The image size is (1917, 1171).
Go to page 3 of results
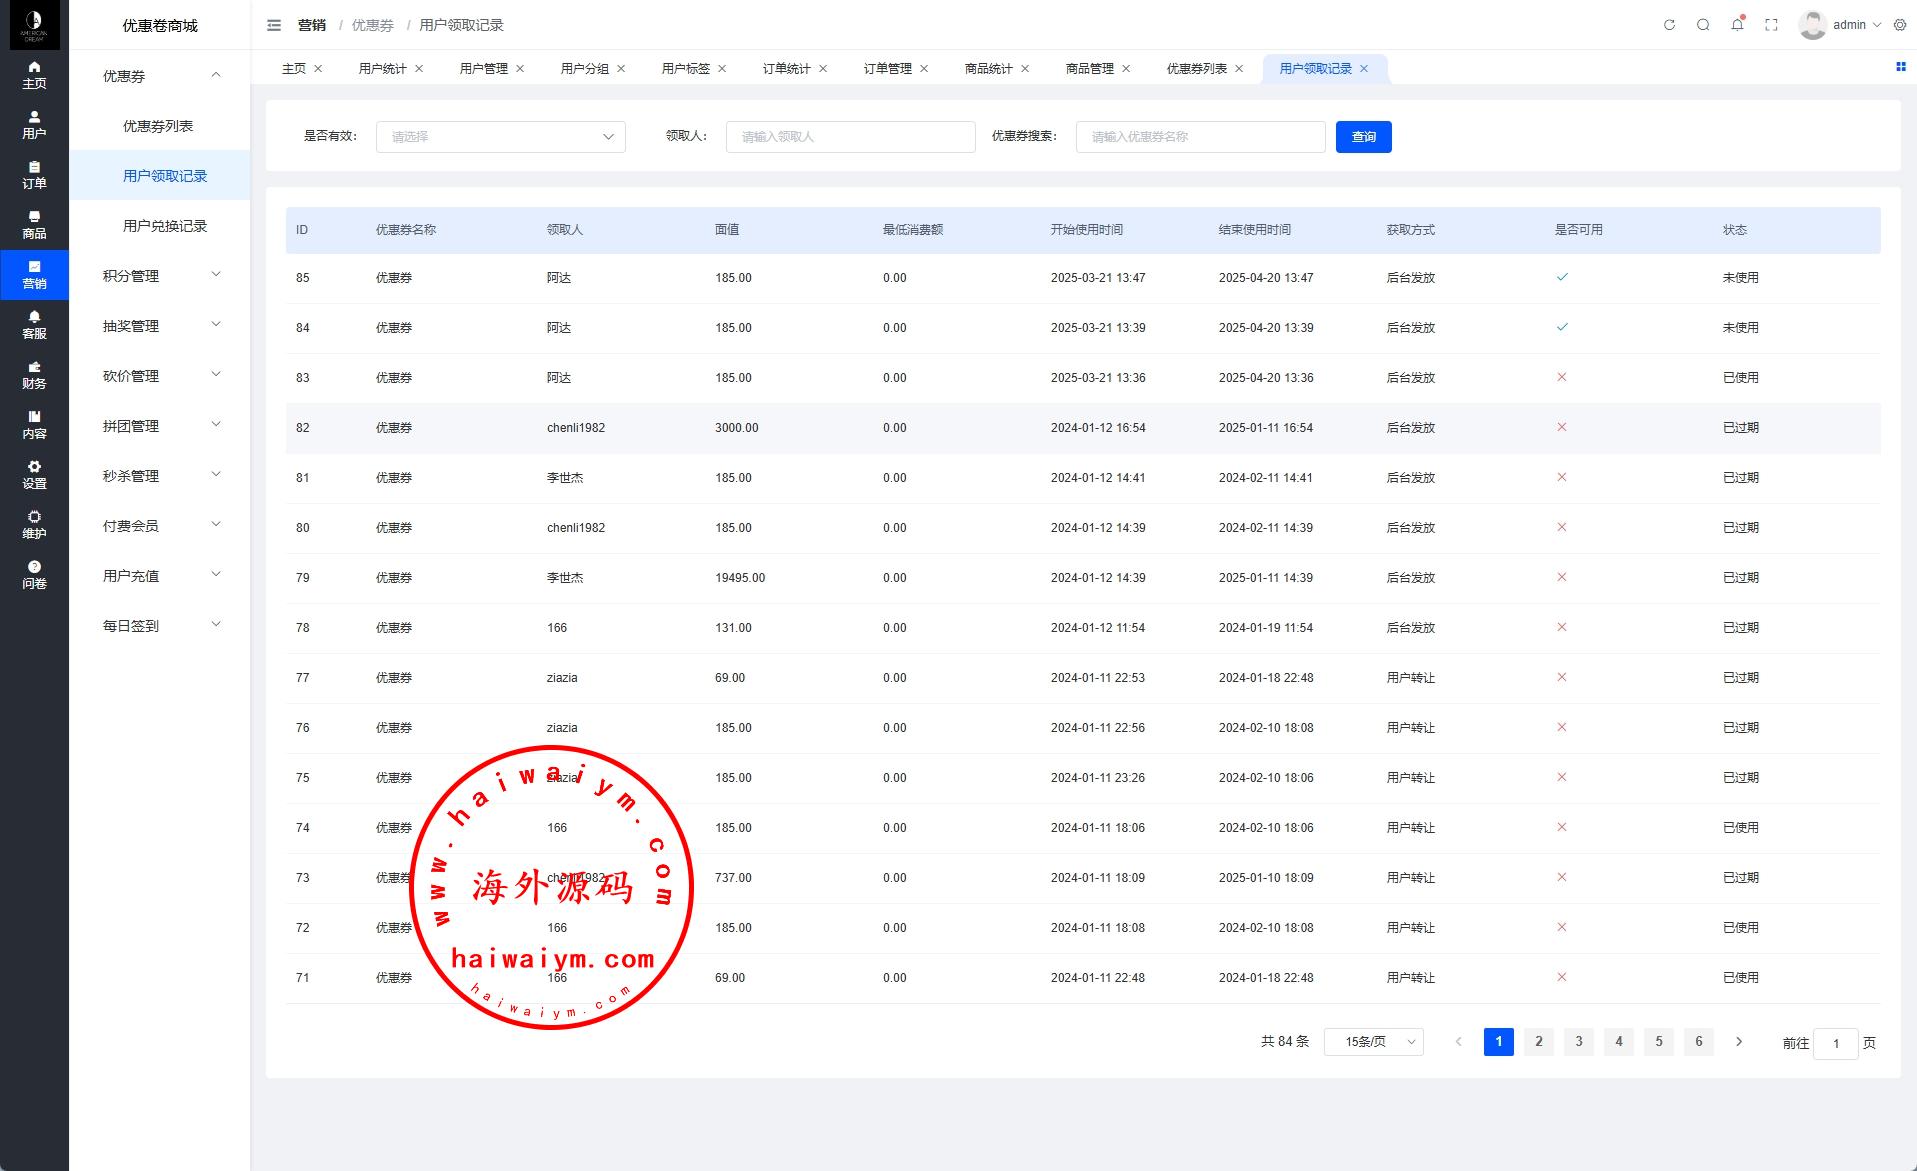[x=1578, y=1042]
